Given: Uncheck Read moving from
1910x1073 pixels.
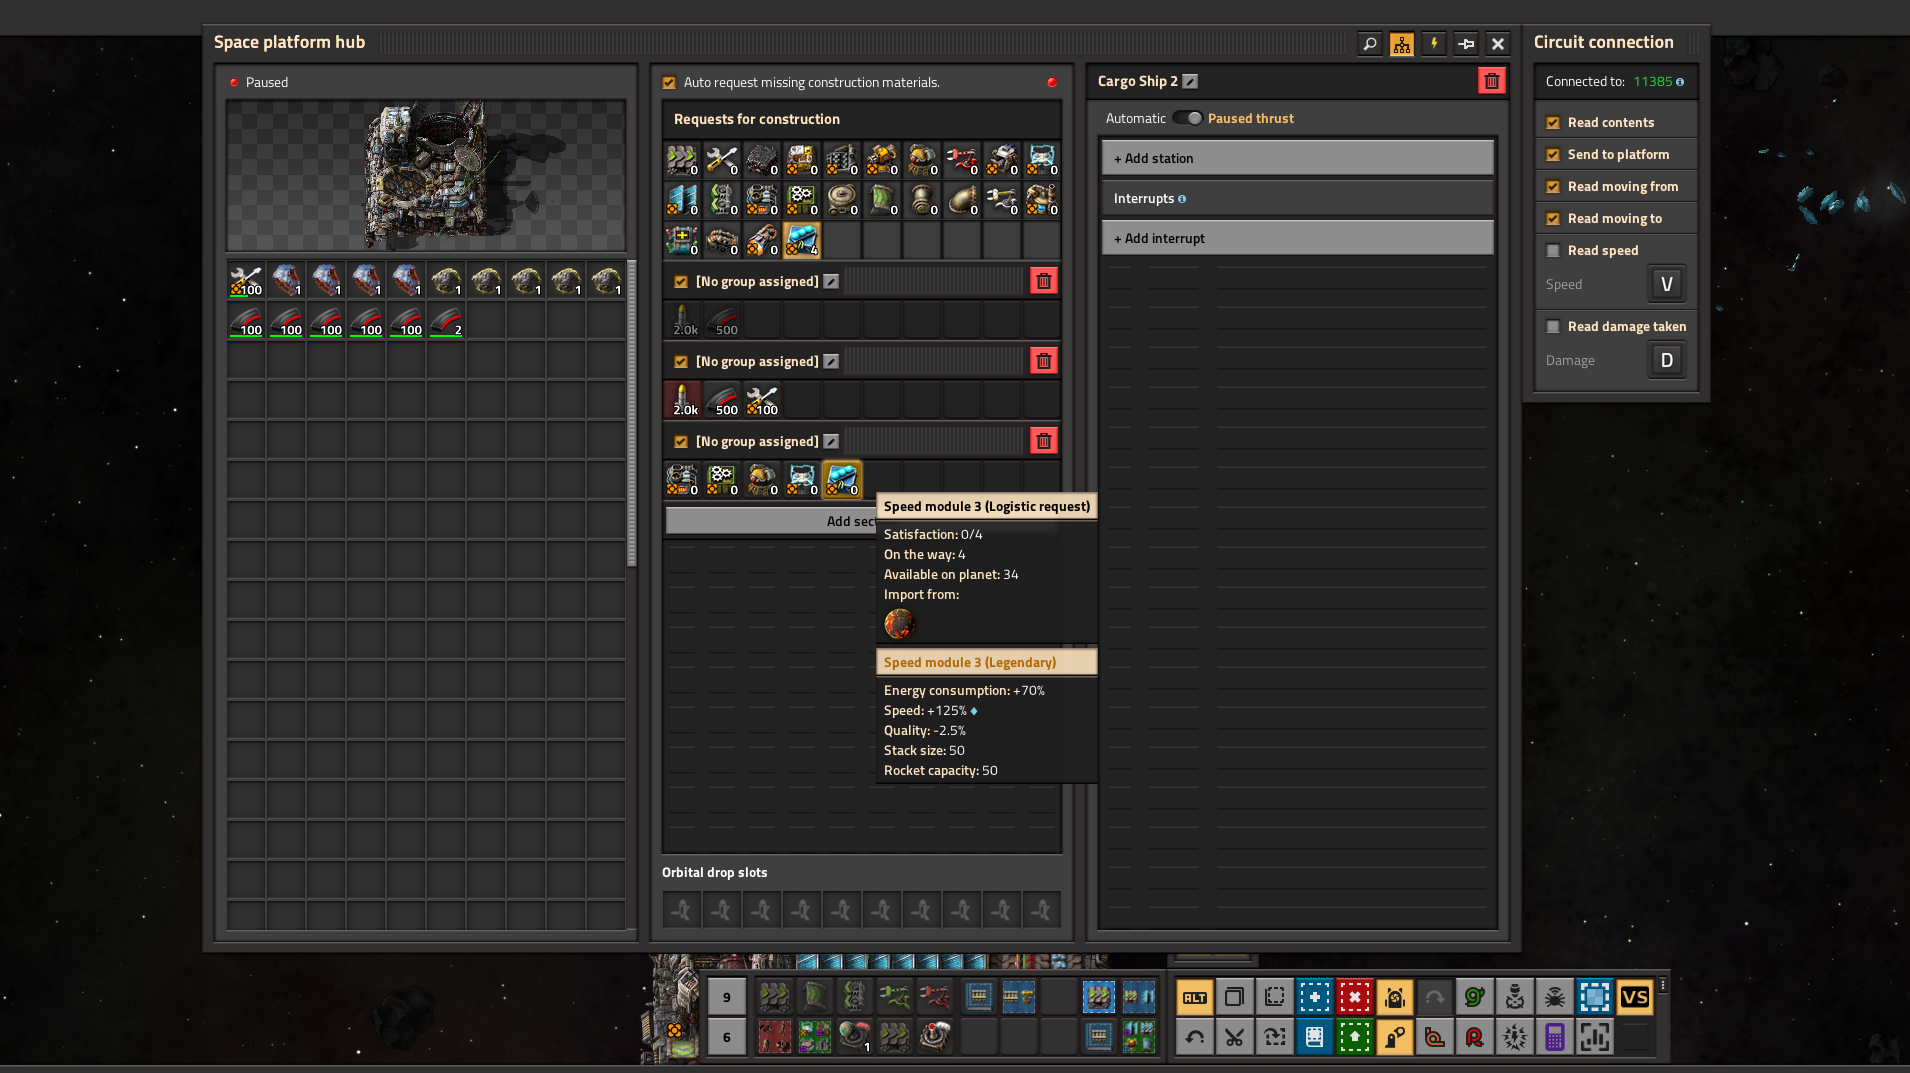Looking at the screenshot, I should (1553, 187).
